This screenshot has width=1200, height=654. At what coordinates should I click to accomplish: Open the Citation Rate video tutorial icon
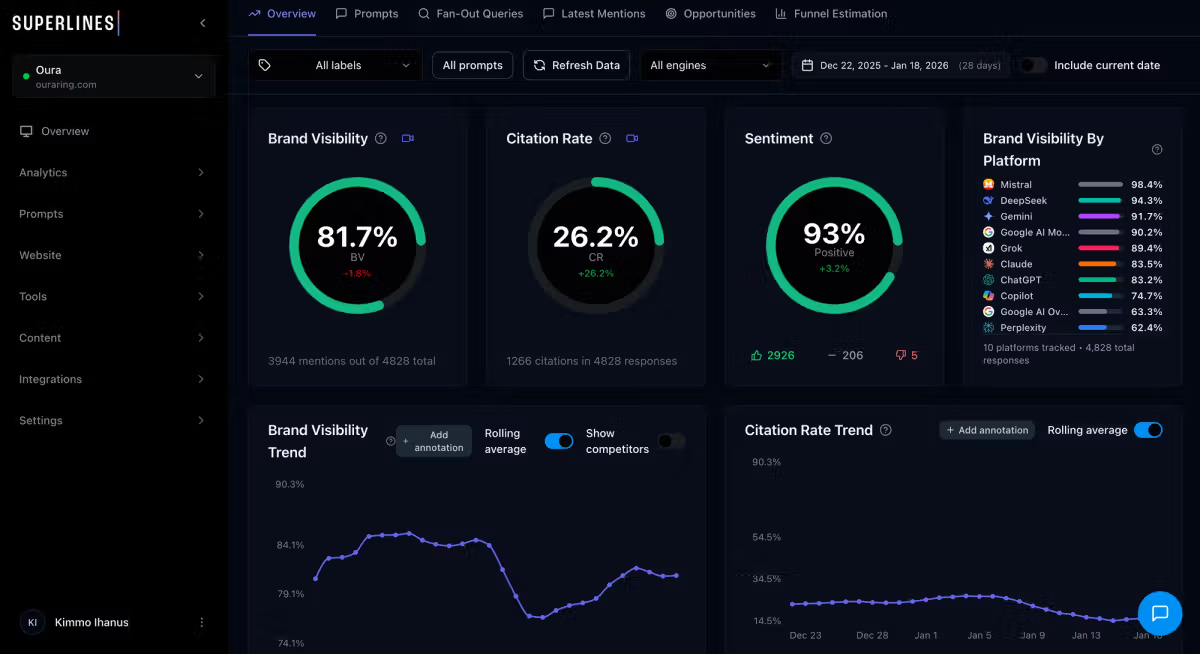[632, 139]
